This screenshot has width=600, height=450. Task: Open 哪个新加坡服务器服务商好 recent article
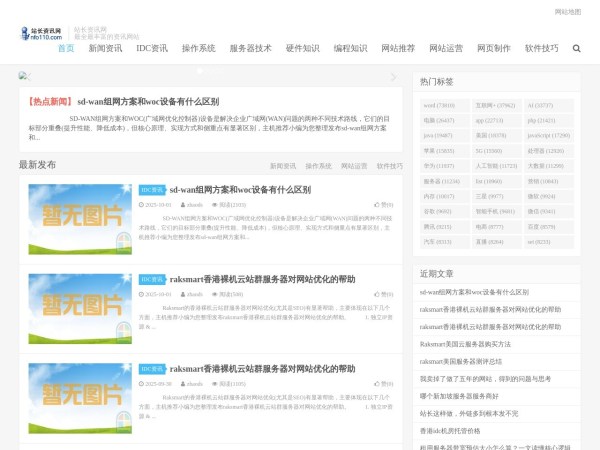tap(466, 396)
